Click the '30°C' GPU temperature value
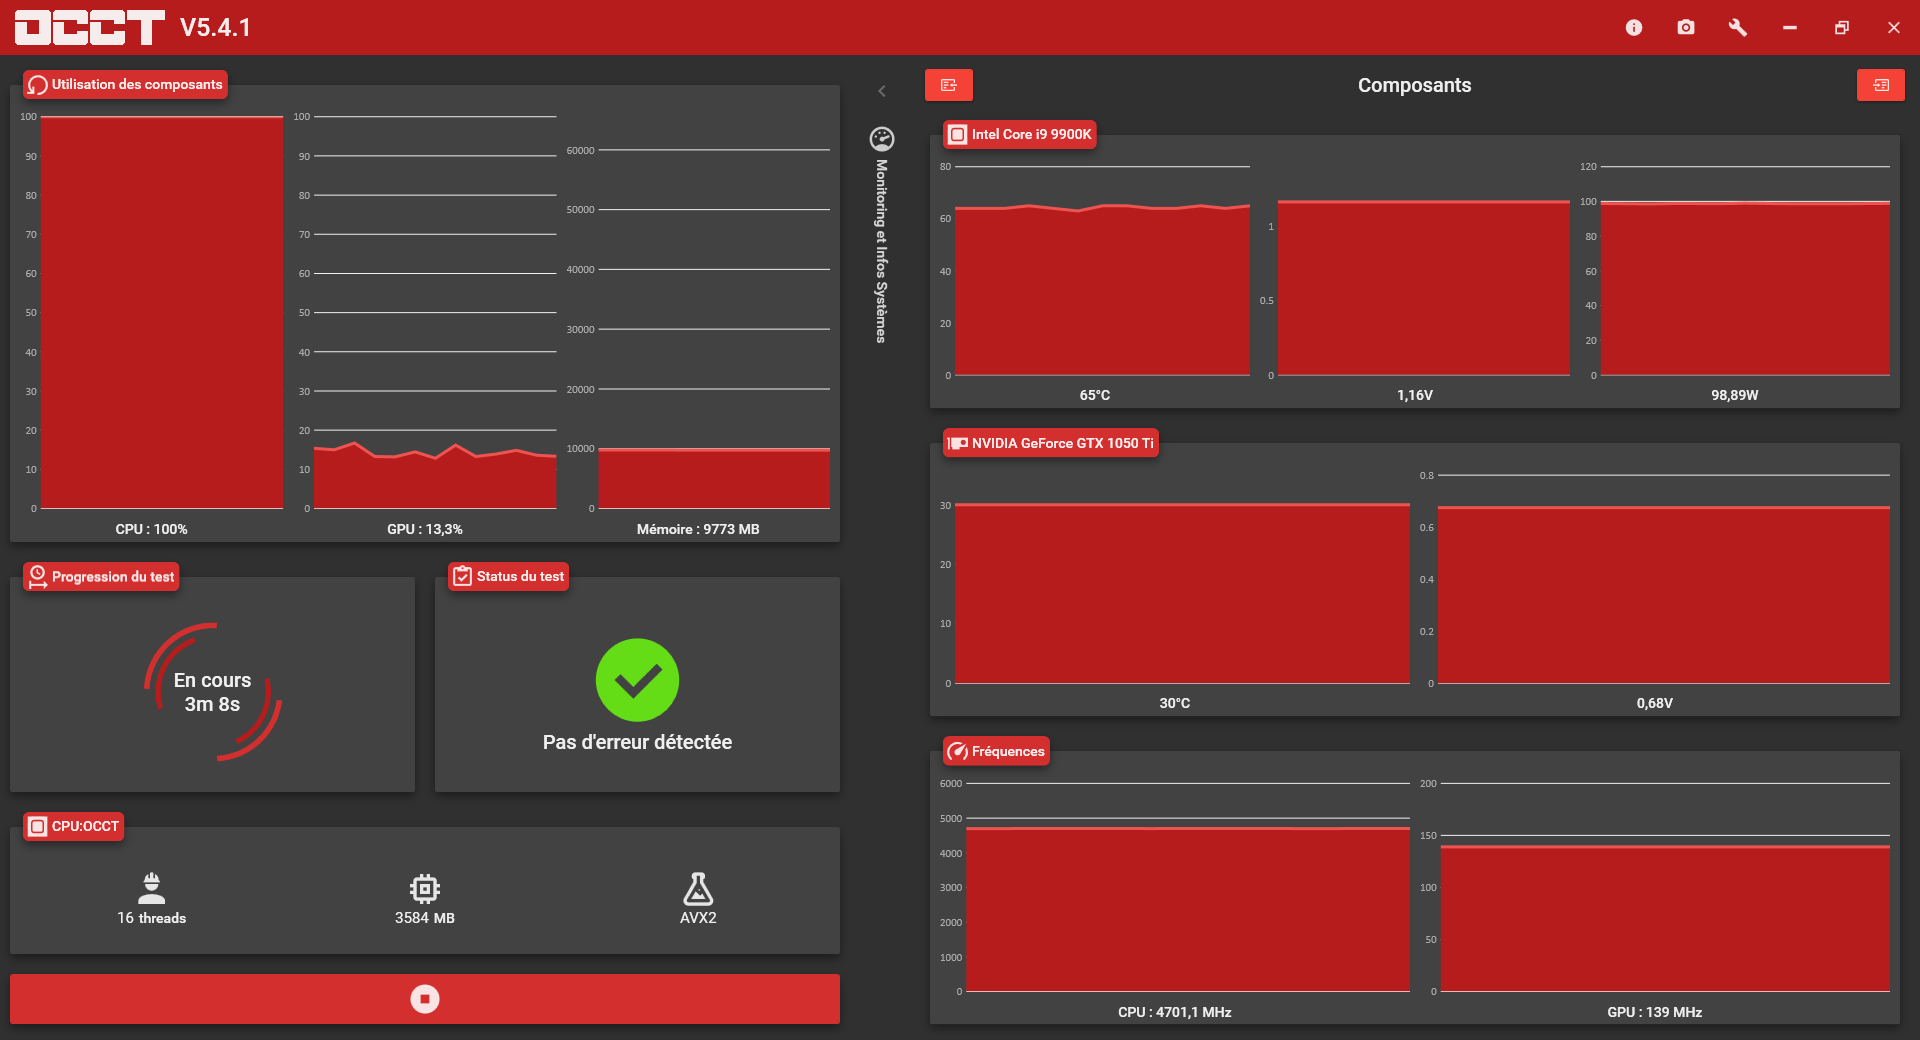 [x=1175, y=703]
